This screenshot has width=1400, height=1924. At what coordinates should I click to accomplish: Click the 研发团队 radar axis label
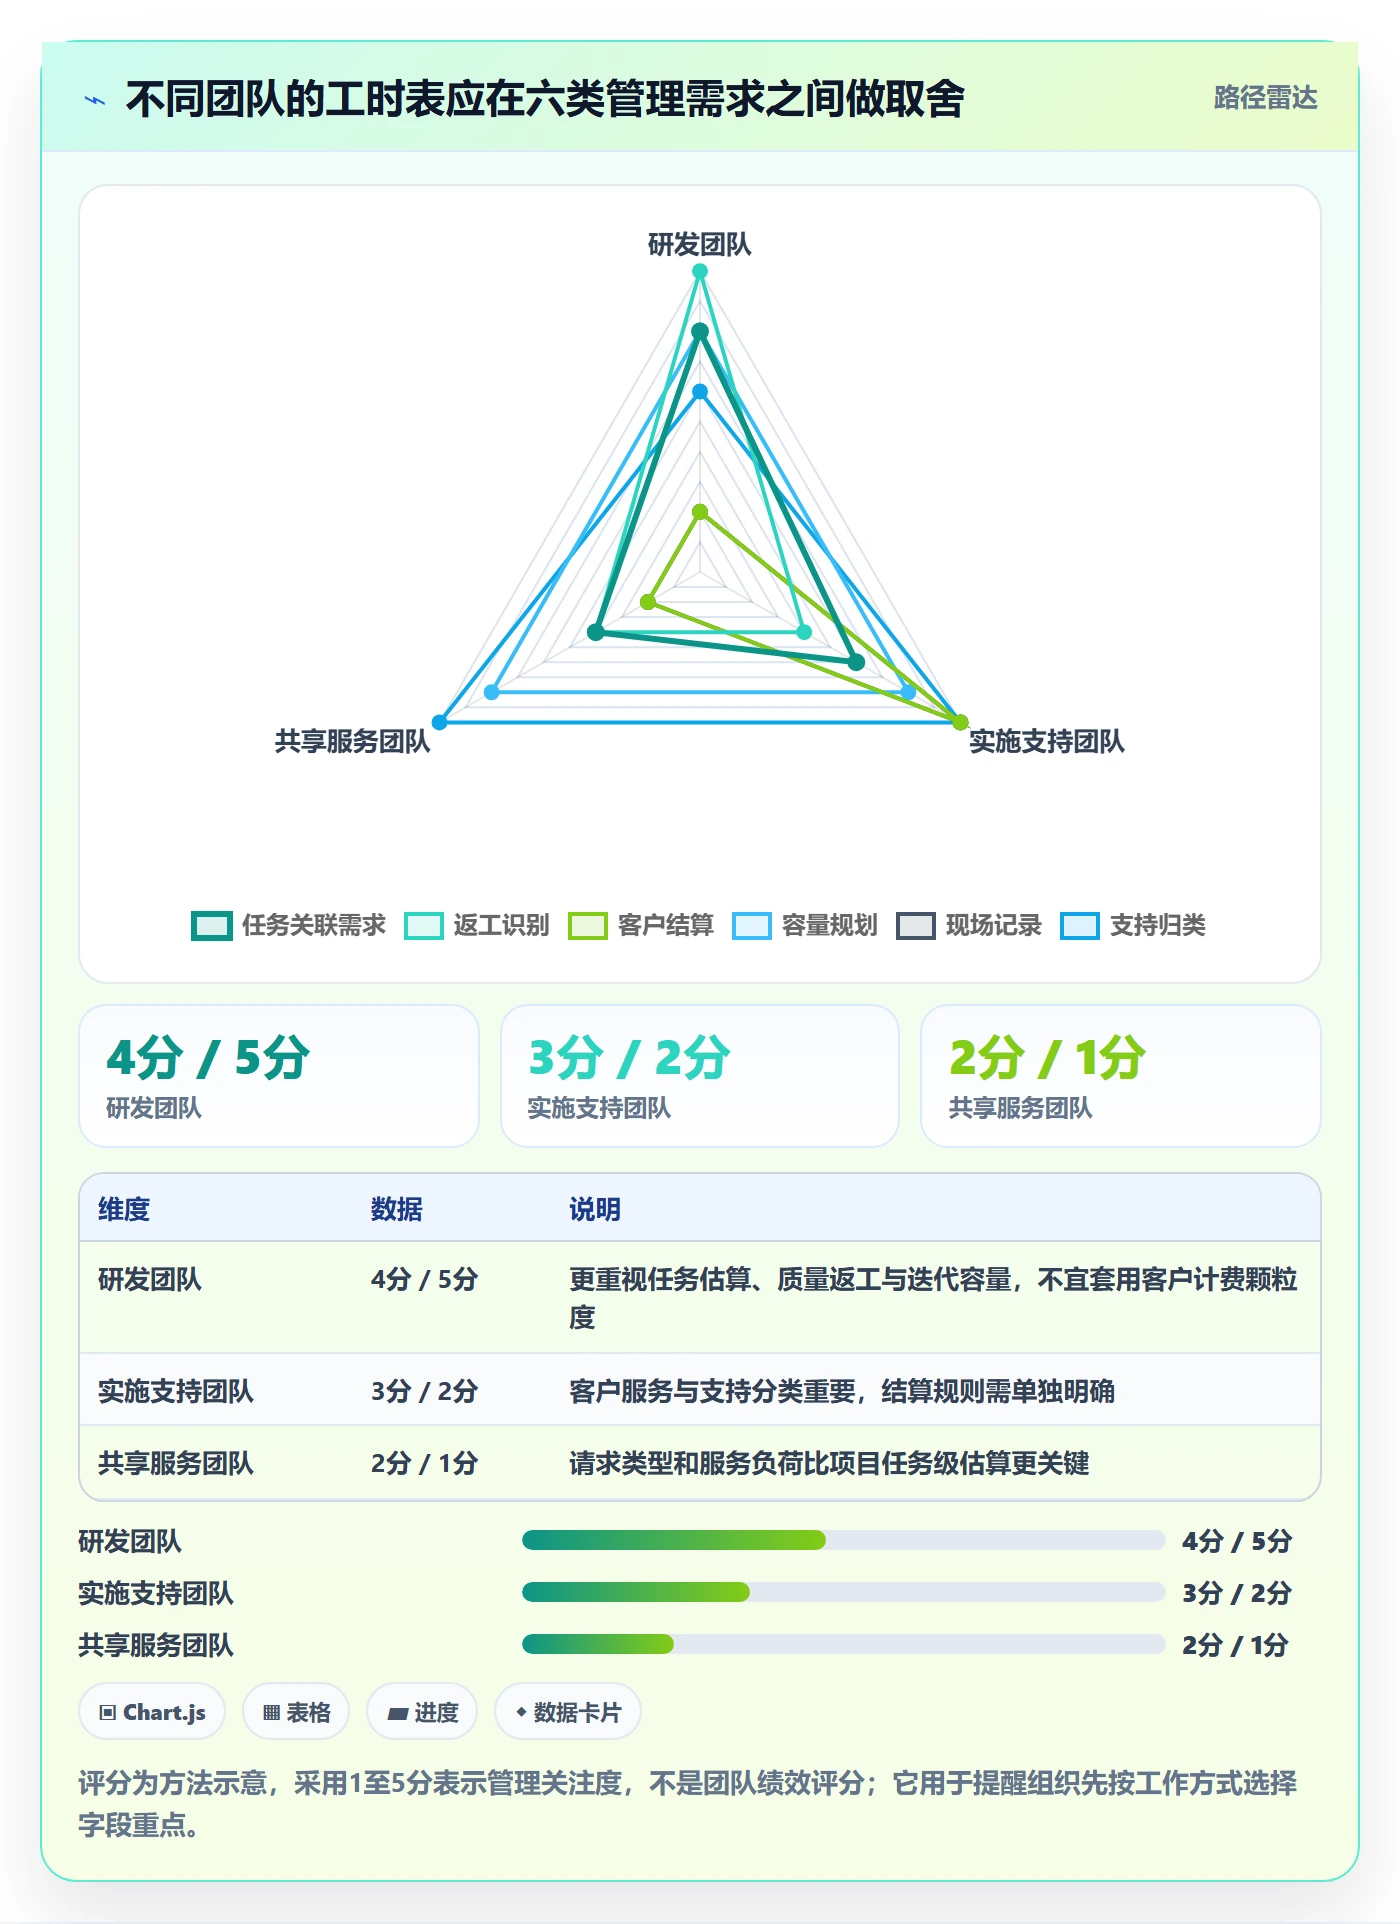pos(700,244)
